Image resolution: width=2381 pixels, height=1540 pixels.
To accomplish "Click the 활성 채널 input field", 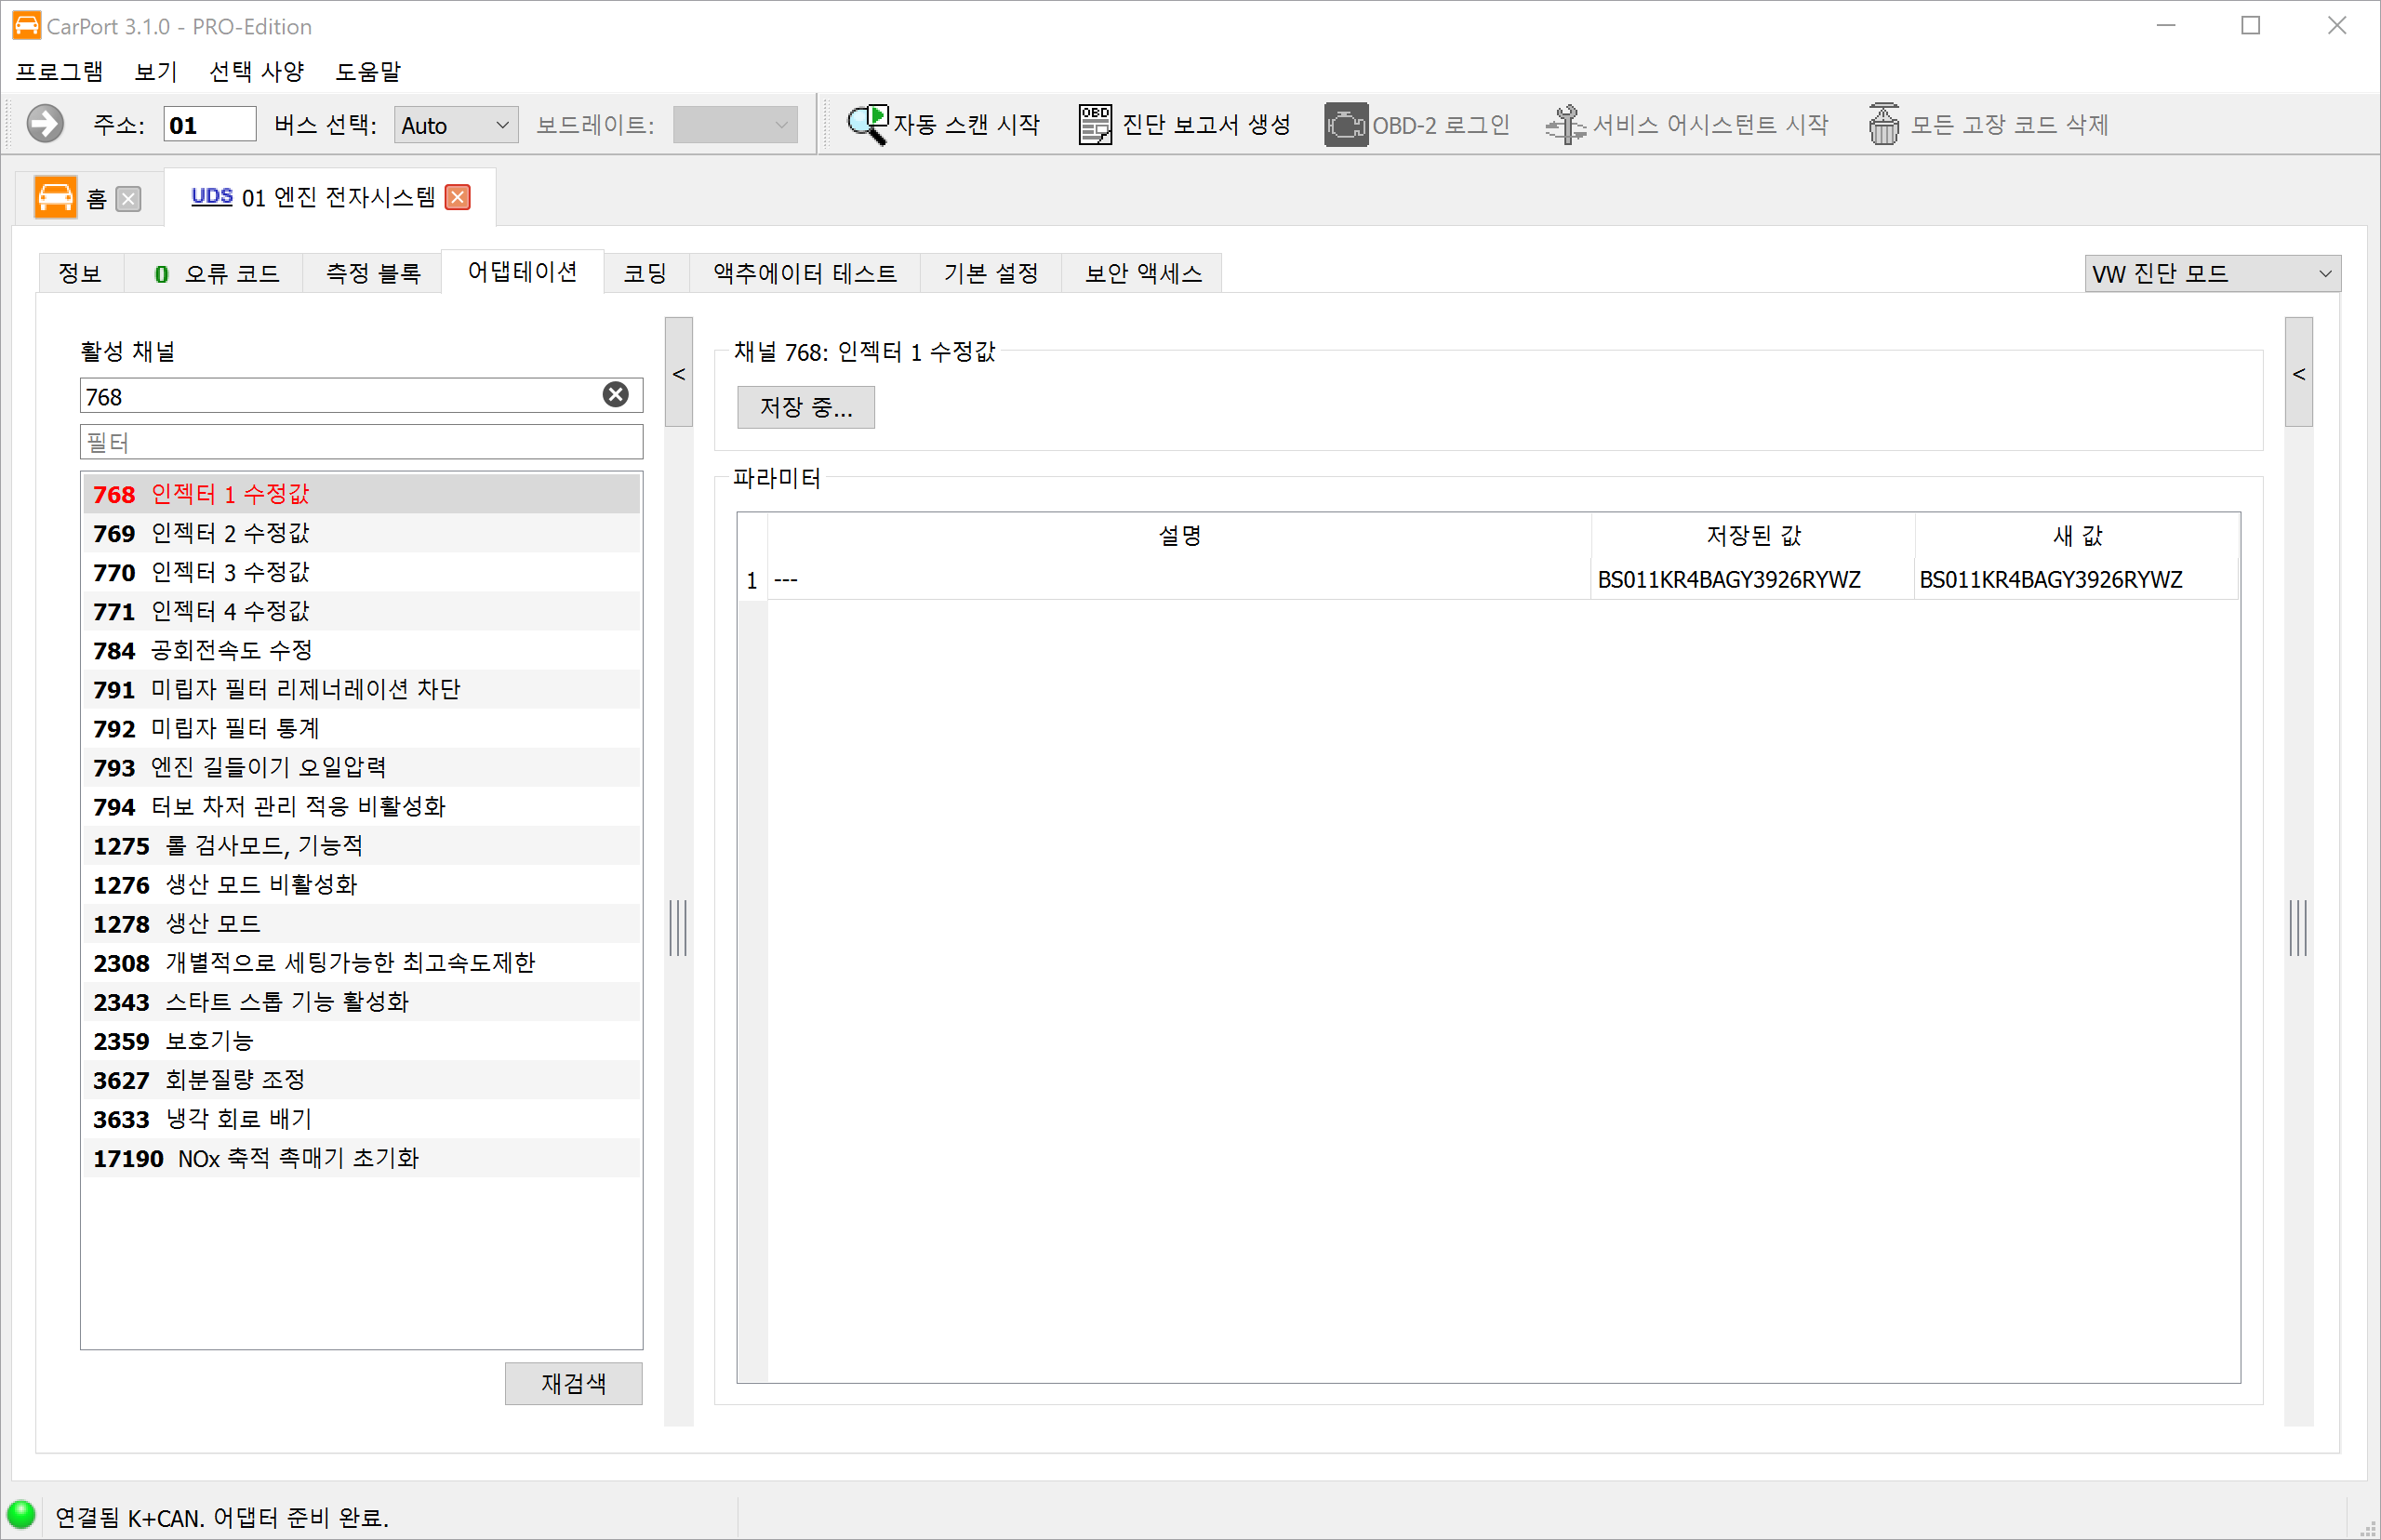I will (x=361, y=396).
